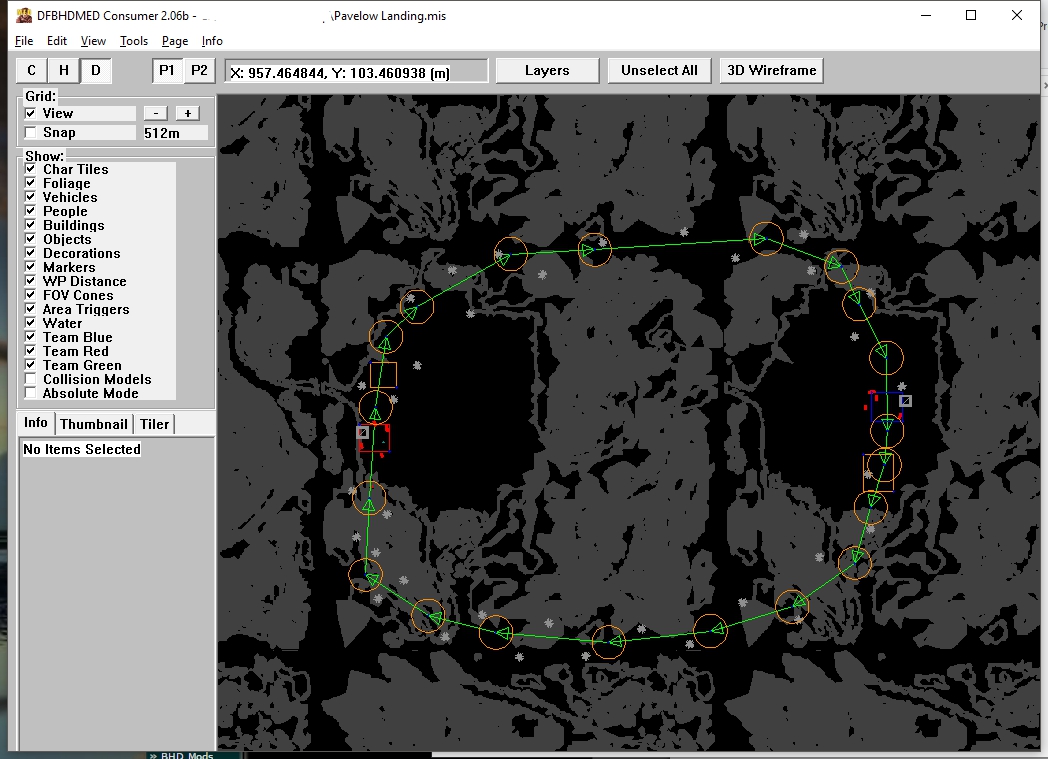This screenshot has height=759, width=1048.
Task: Switch to the Thumbnail tab
Action: point(94,424)
